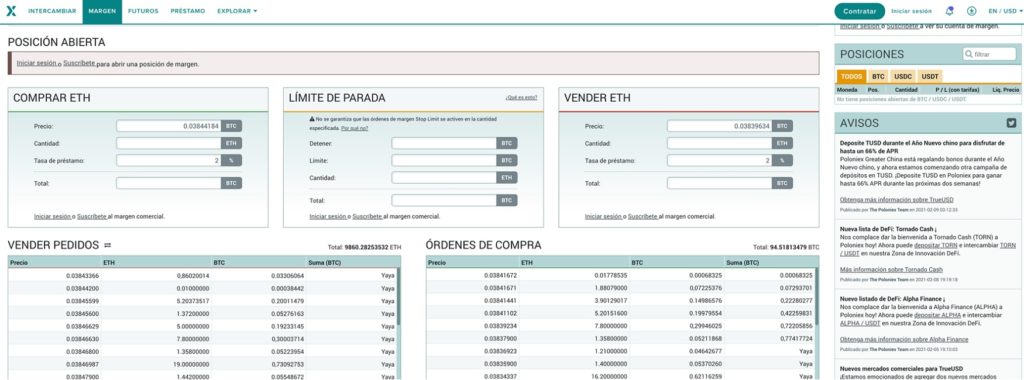1024x380 pixels.
Task: Click buy order amount 16.20000000
Action: [610, 377]
